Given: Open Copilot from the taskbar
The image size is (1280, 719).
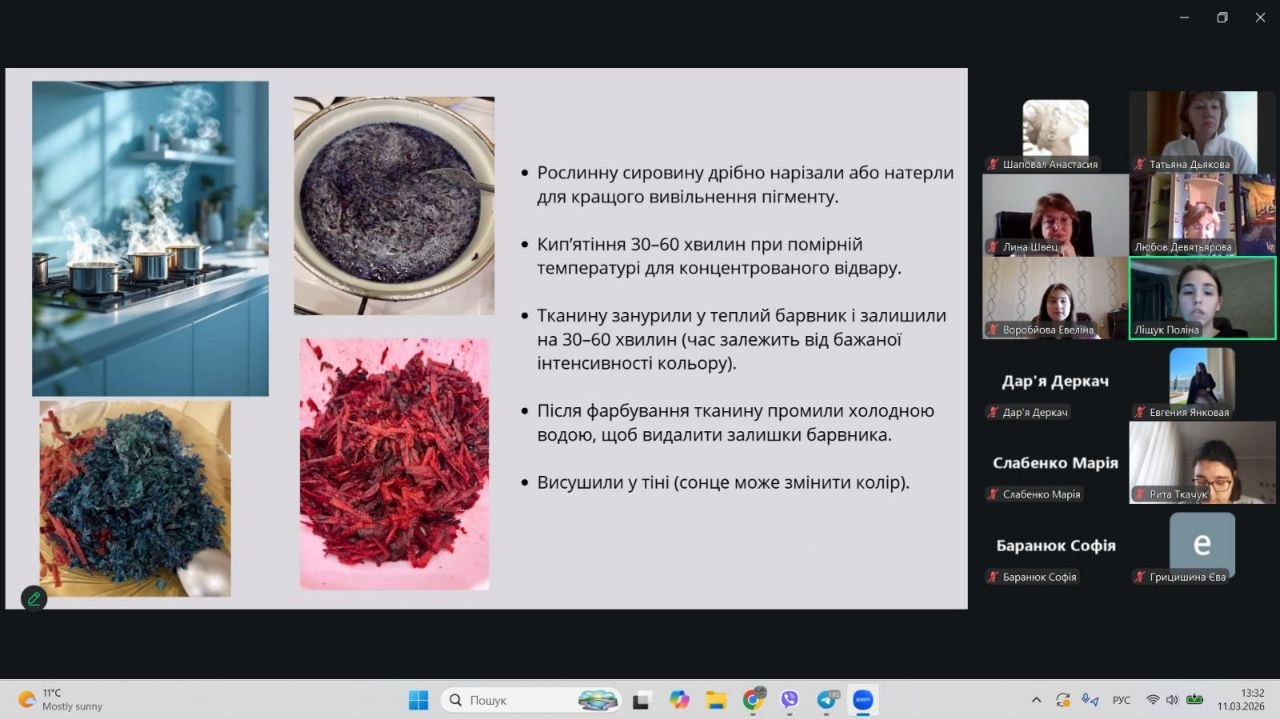Looking at the screenshot, I should pyautogui.click(x=680, y=700).
